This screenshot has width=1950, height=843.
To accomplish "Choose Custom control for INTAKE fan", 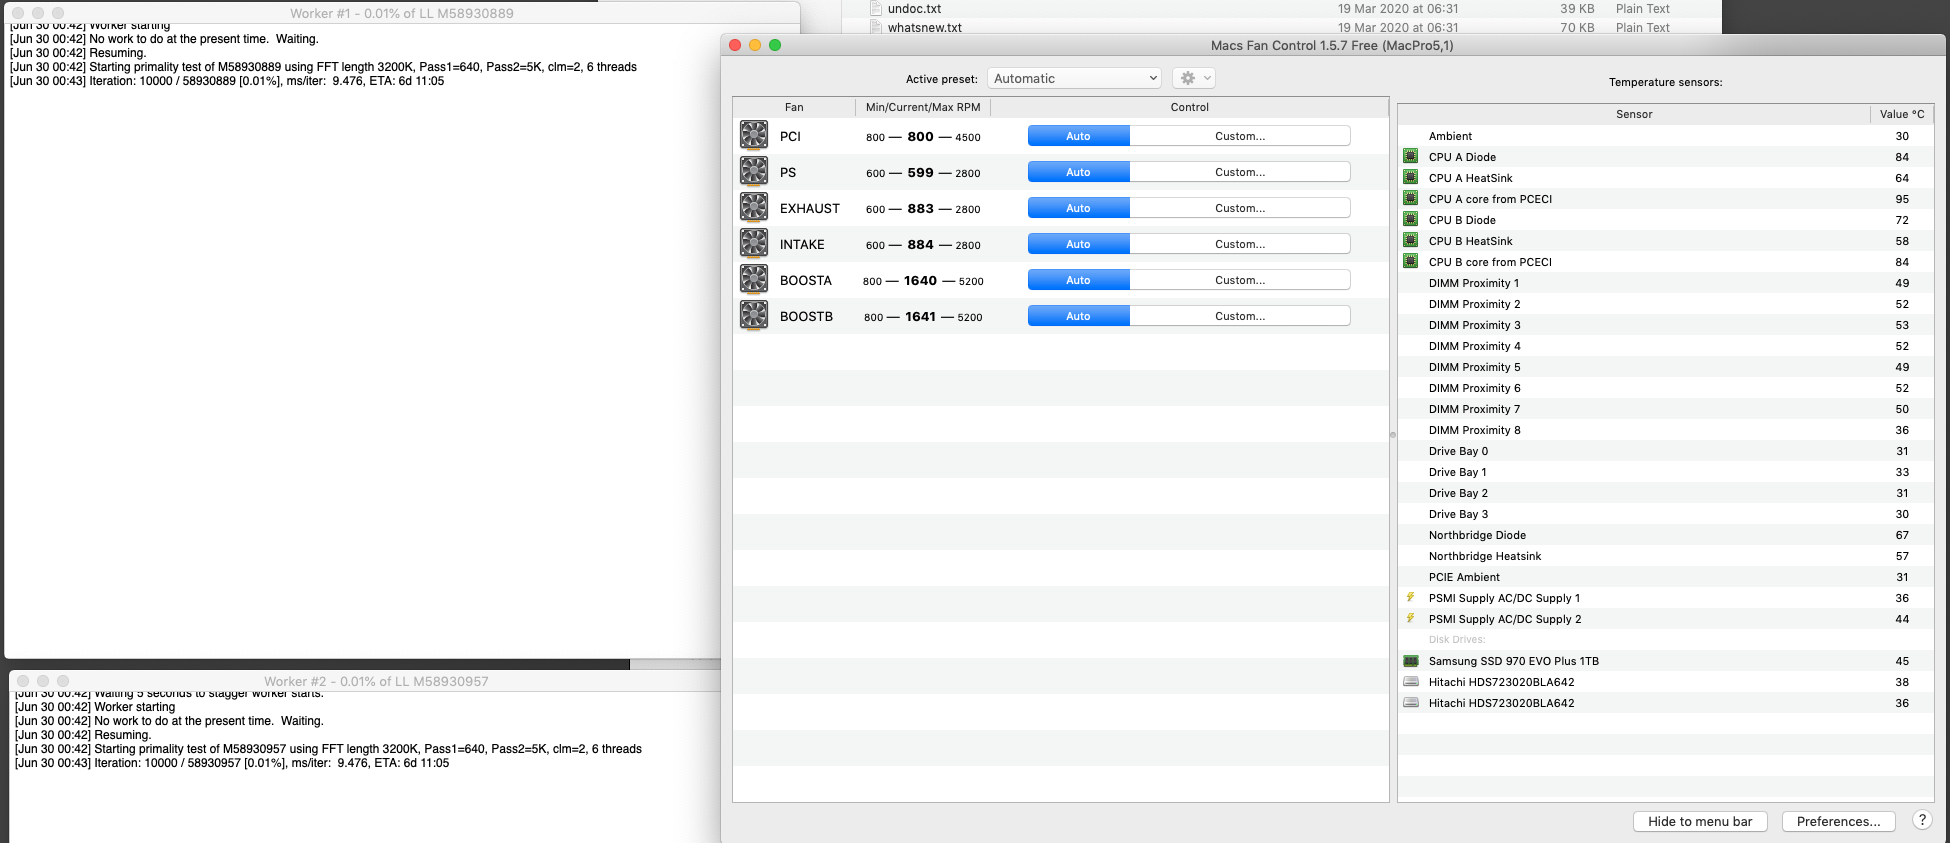I will pos(1240,244).
